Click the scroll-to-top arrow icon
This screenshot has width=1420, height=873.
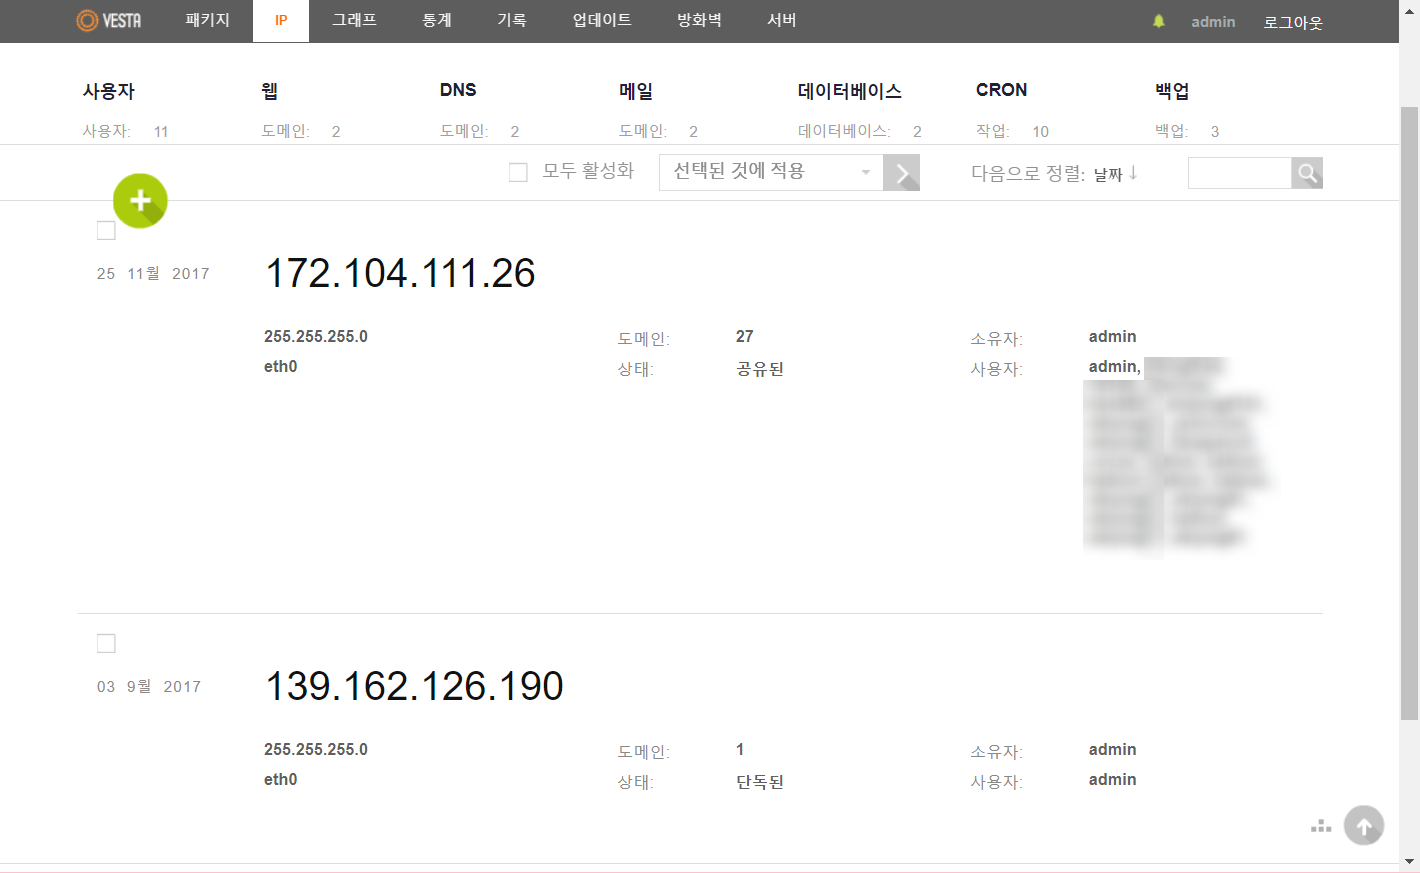point(1364,826)
